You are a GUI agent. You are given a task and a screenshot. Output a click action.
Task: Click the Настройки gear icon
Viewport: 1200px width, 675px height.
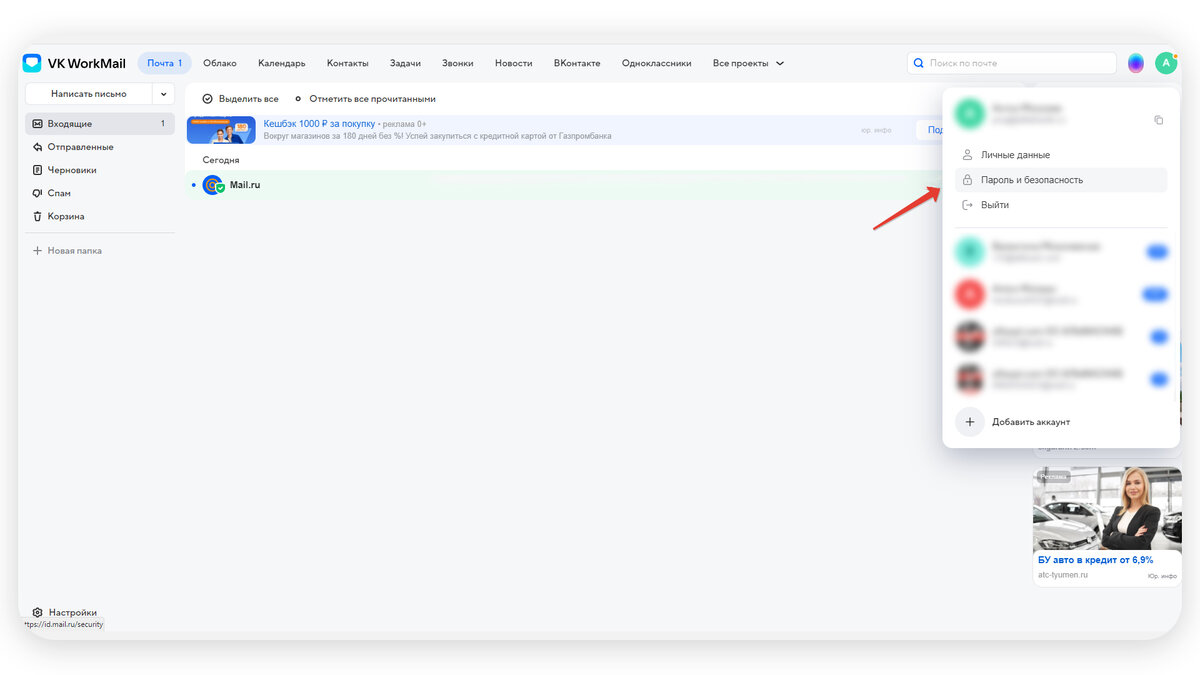tap(37, 612)
